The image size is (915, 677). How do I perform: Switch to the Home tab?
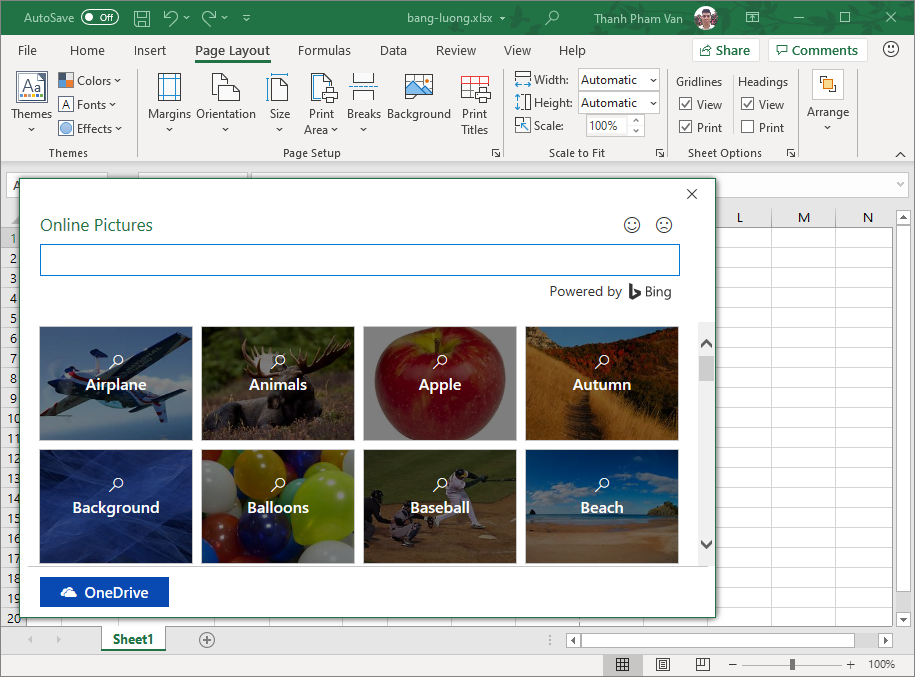coord(87,51)
